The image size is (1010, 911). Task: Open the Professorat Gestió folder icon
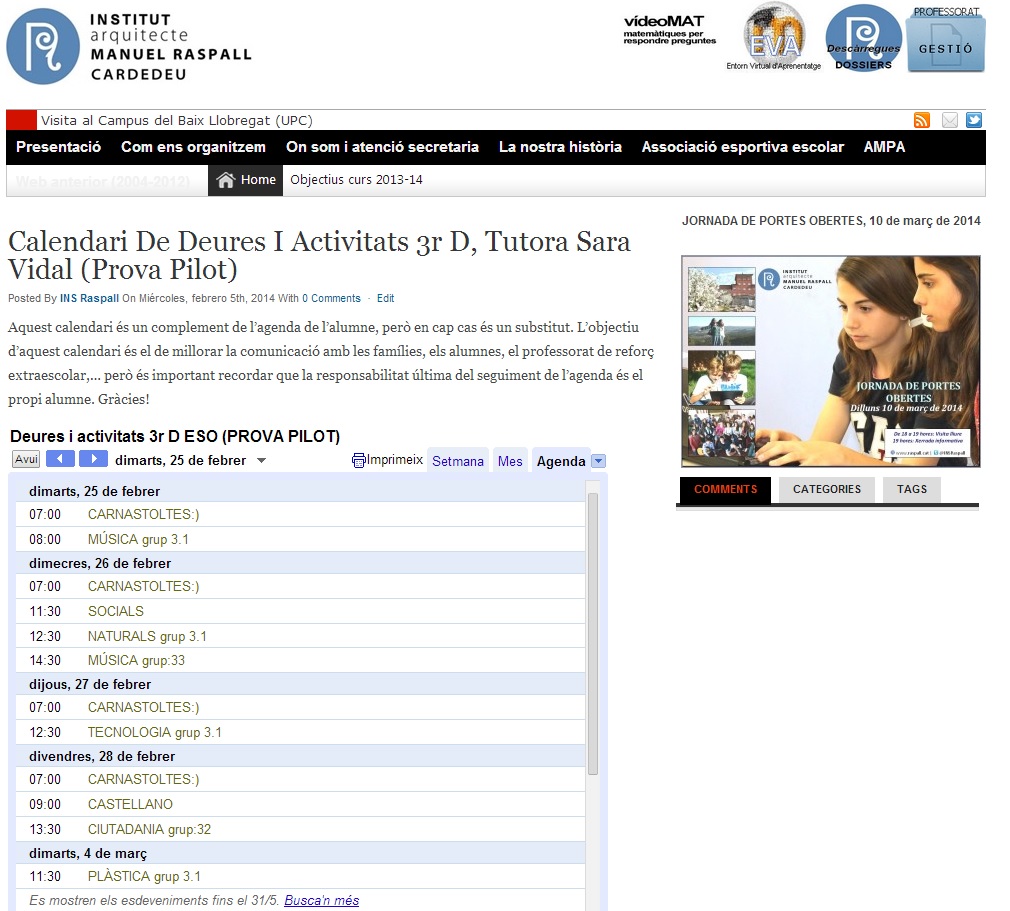pyautogui.click(x=945, y=41)
